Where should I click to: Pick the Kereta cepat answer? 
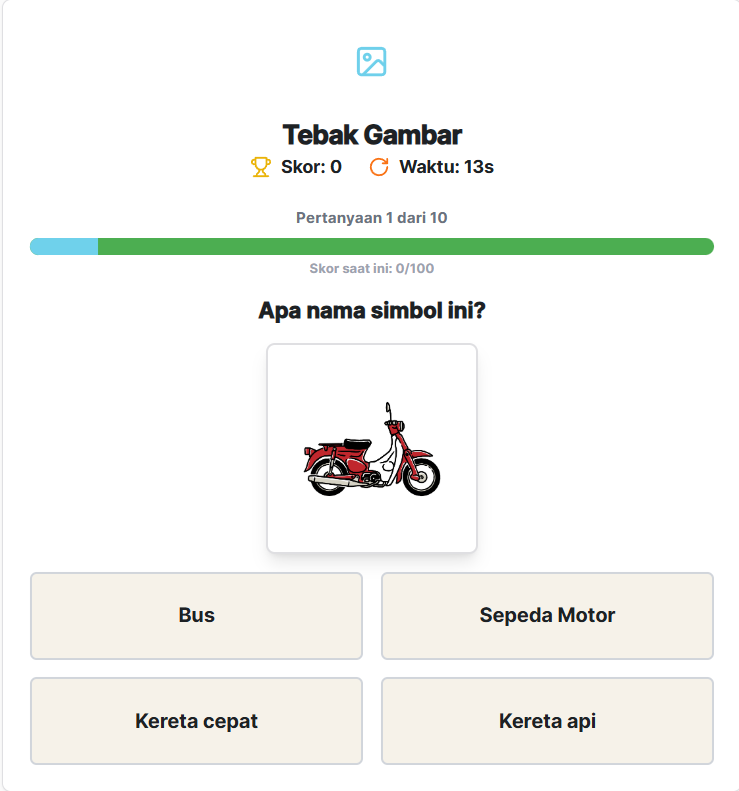(196, 721)
